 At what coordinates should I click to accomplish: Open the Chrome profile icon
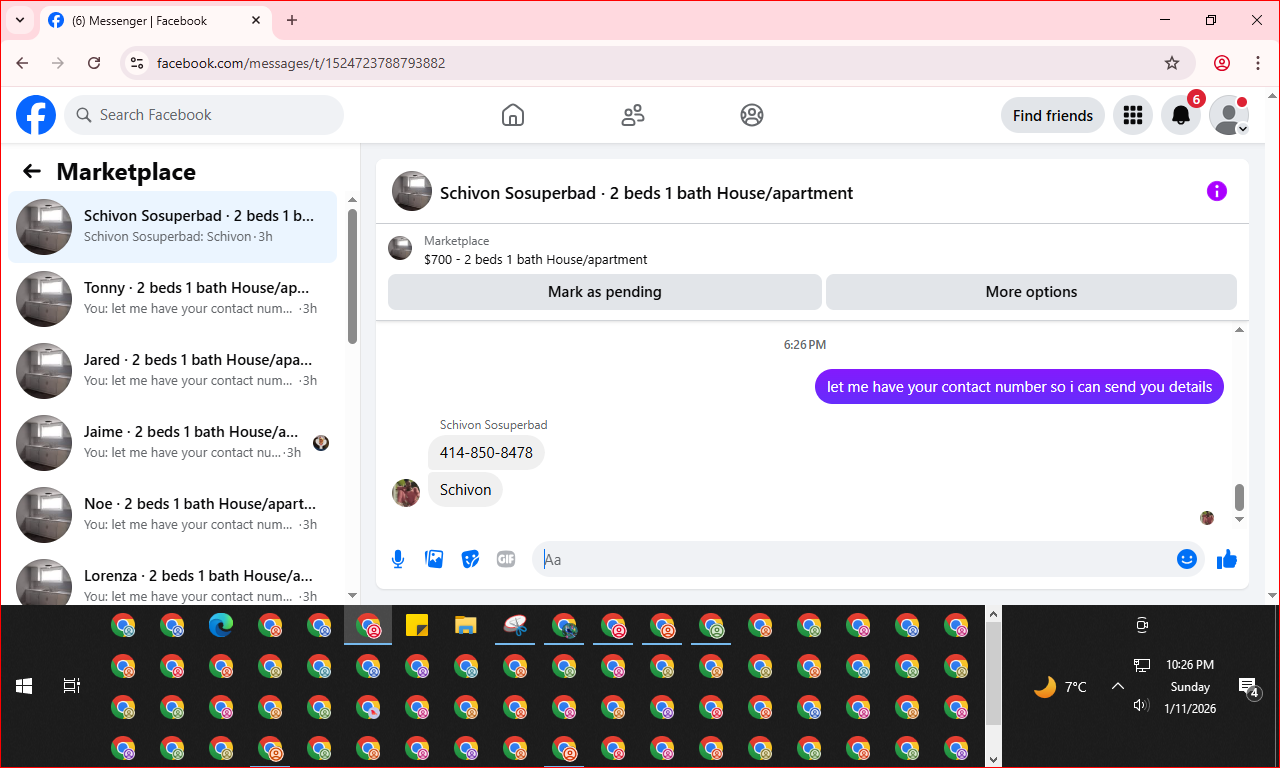(1222, 63)
